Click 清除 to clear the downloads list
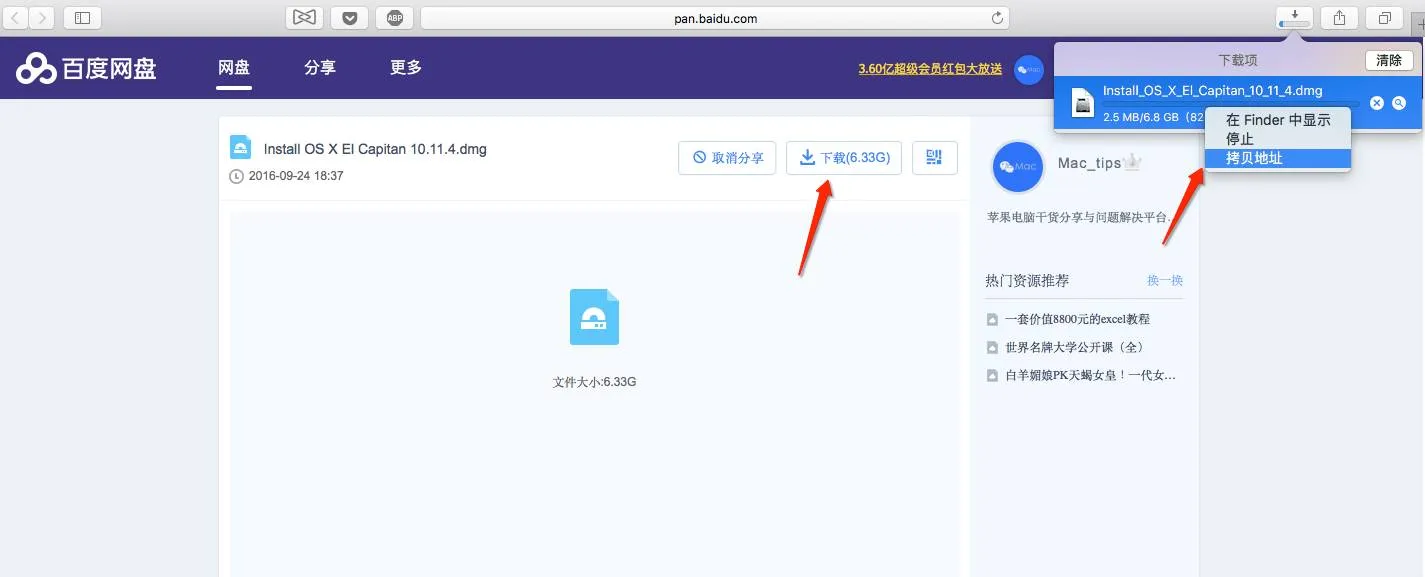 1389,60
